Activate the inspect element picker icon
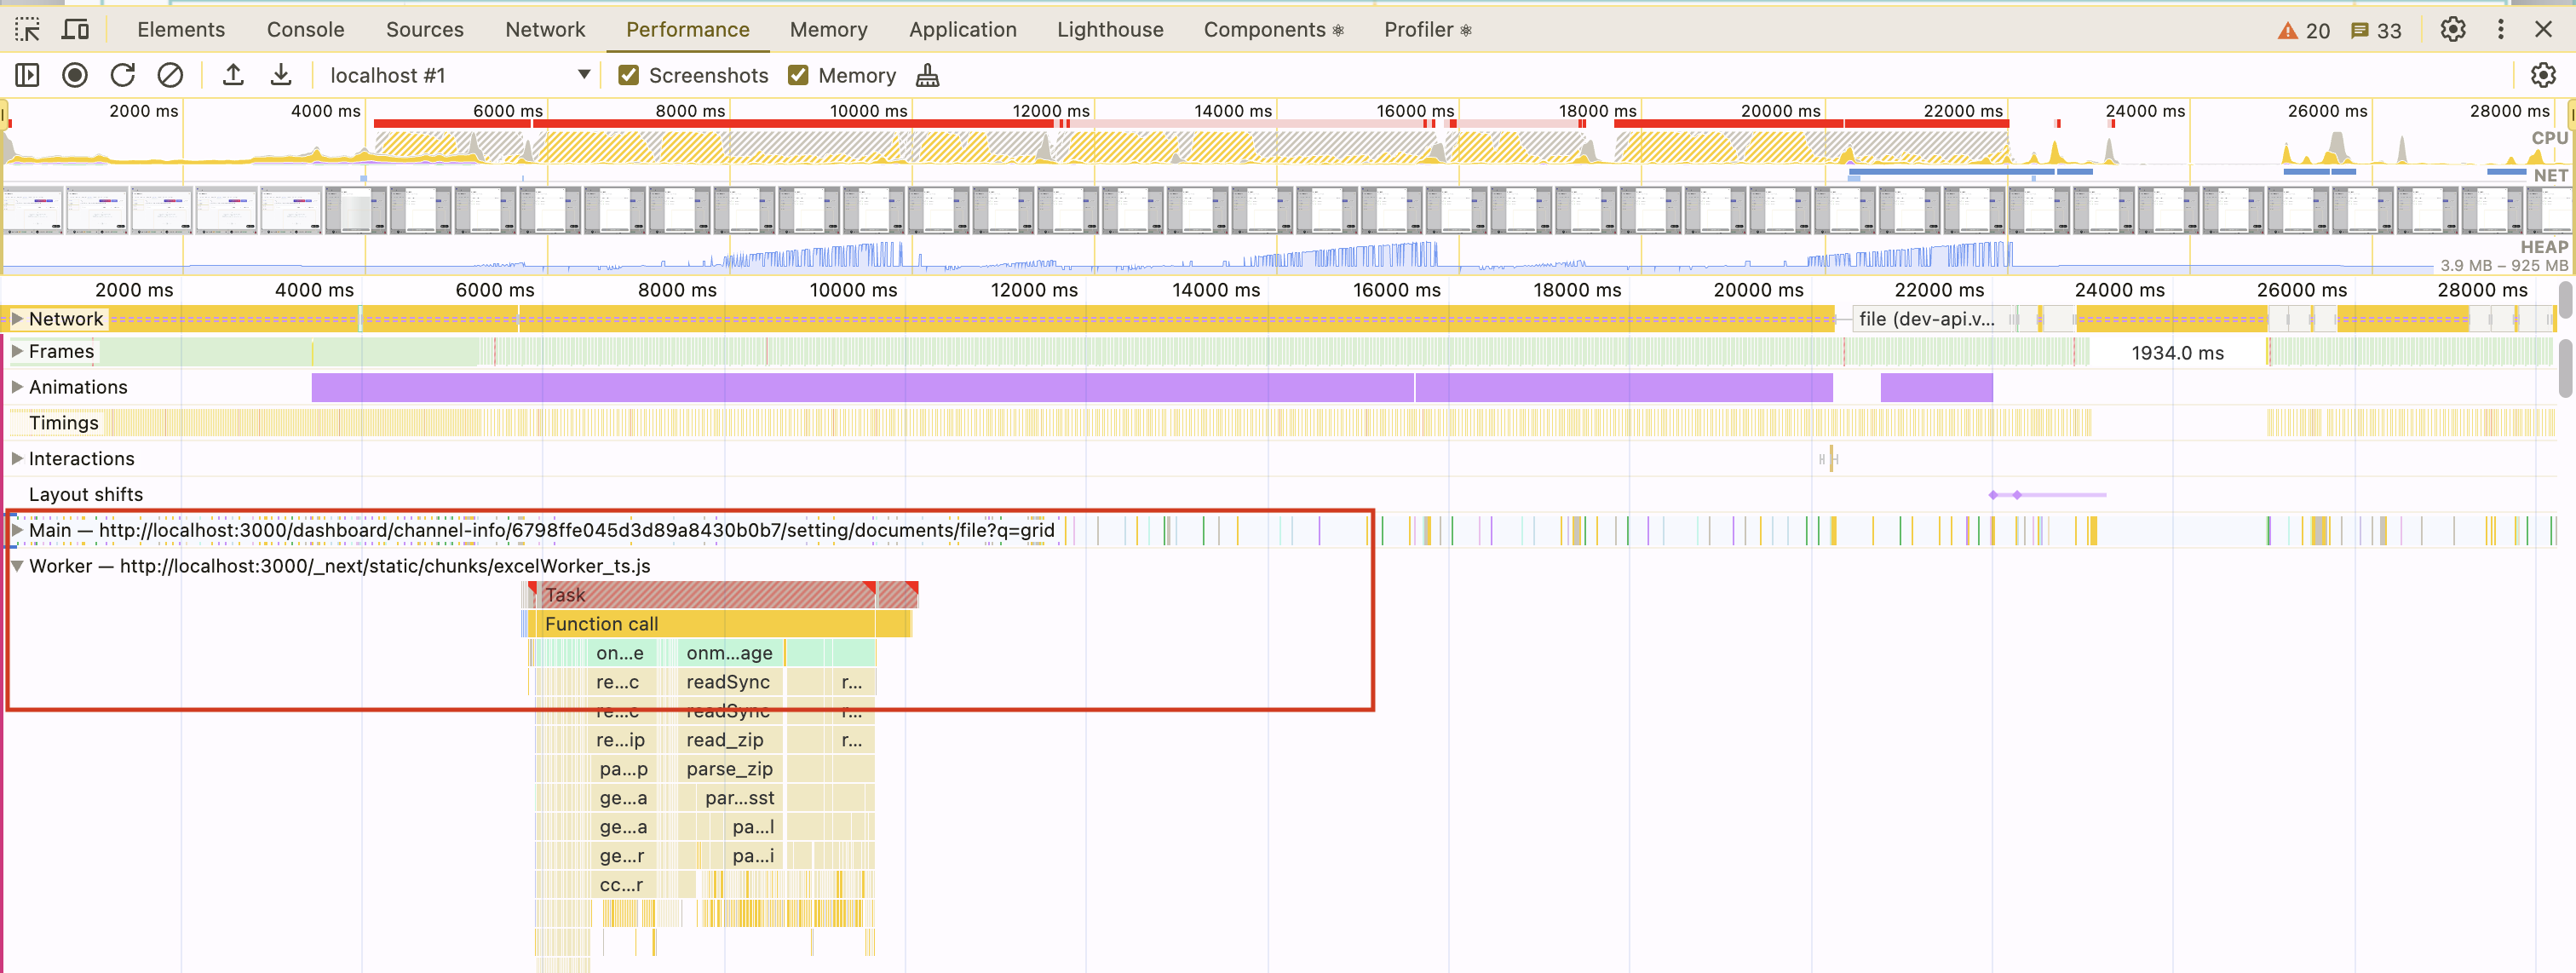This screenshot has width=2576, height=973. coord(27,29)
